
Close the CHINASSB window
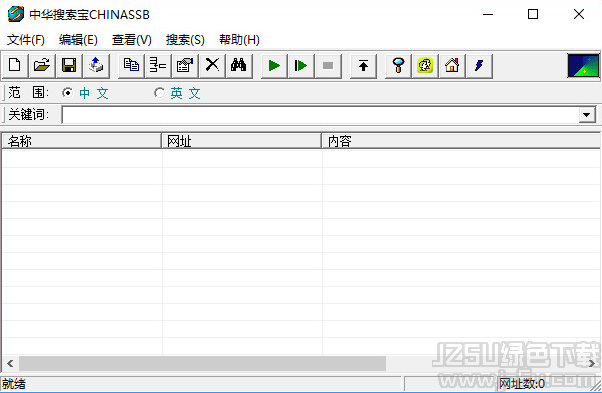[579, 15]
